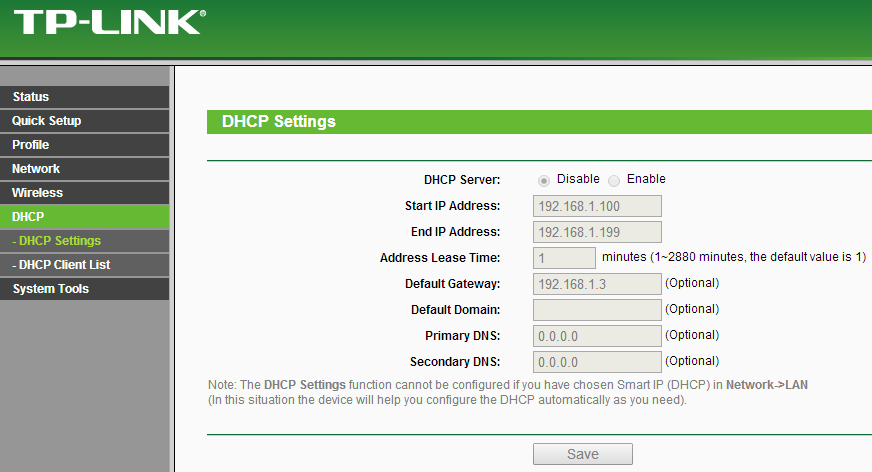Open Quick Setup in the sidebar
The width and height of the screenshot is (872, 472).
85,121
